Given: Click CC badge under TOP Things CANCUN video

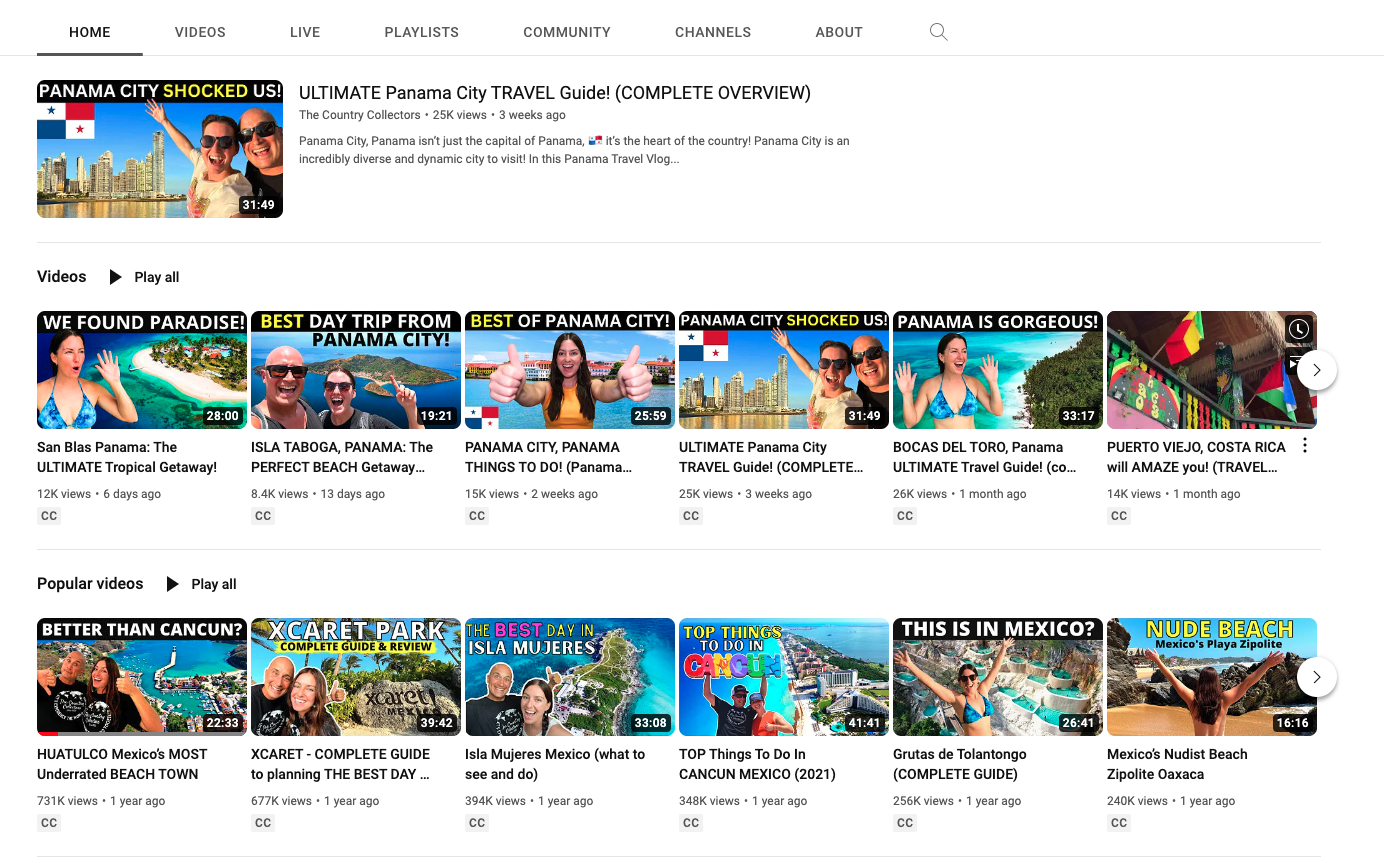Looking at the screenshot, I should (x=691, y=823).
